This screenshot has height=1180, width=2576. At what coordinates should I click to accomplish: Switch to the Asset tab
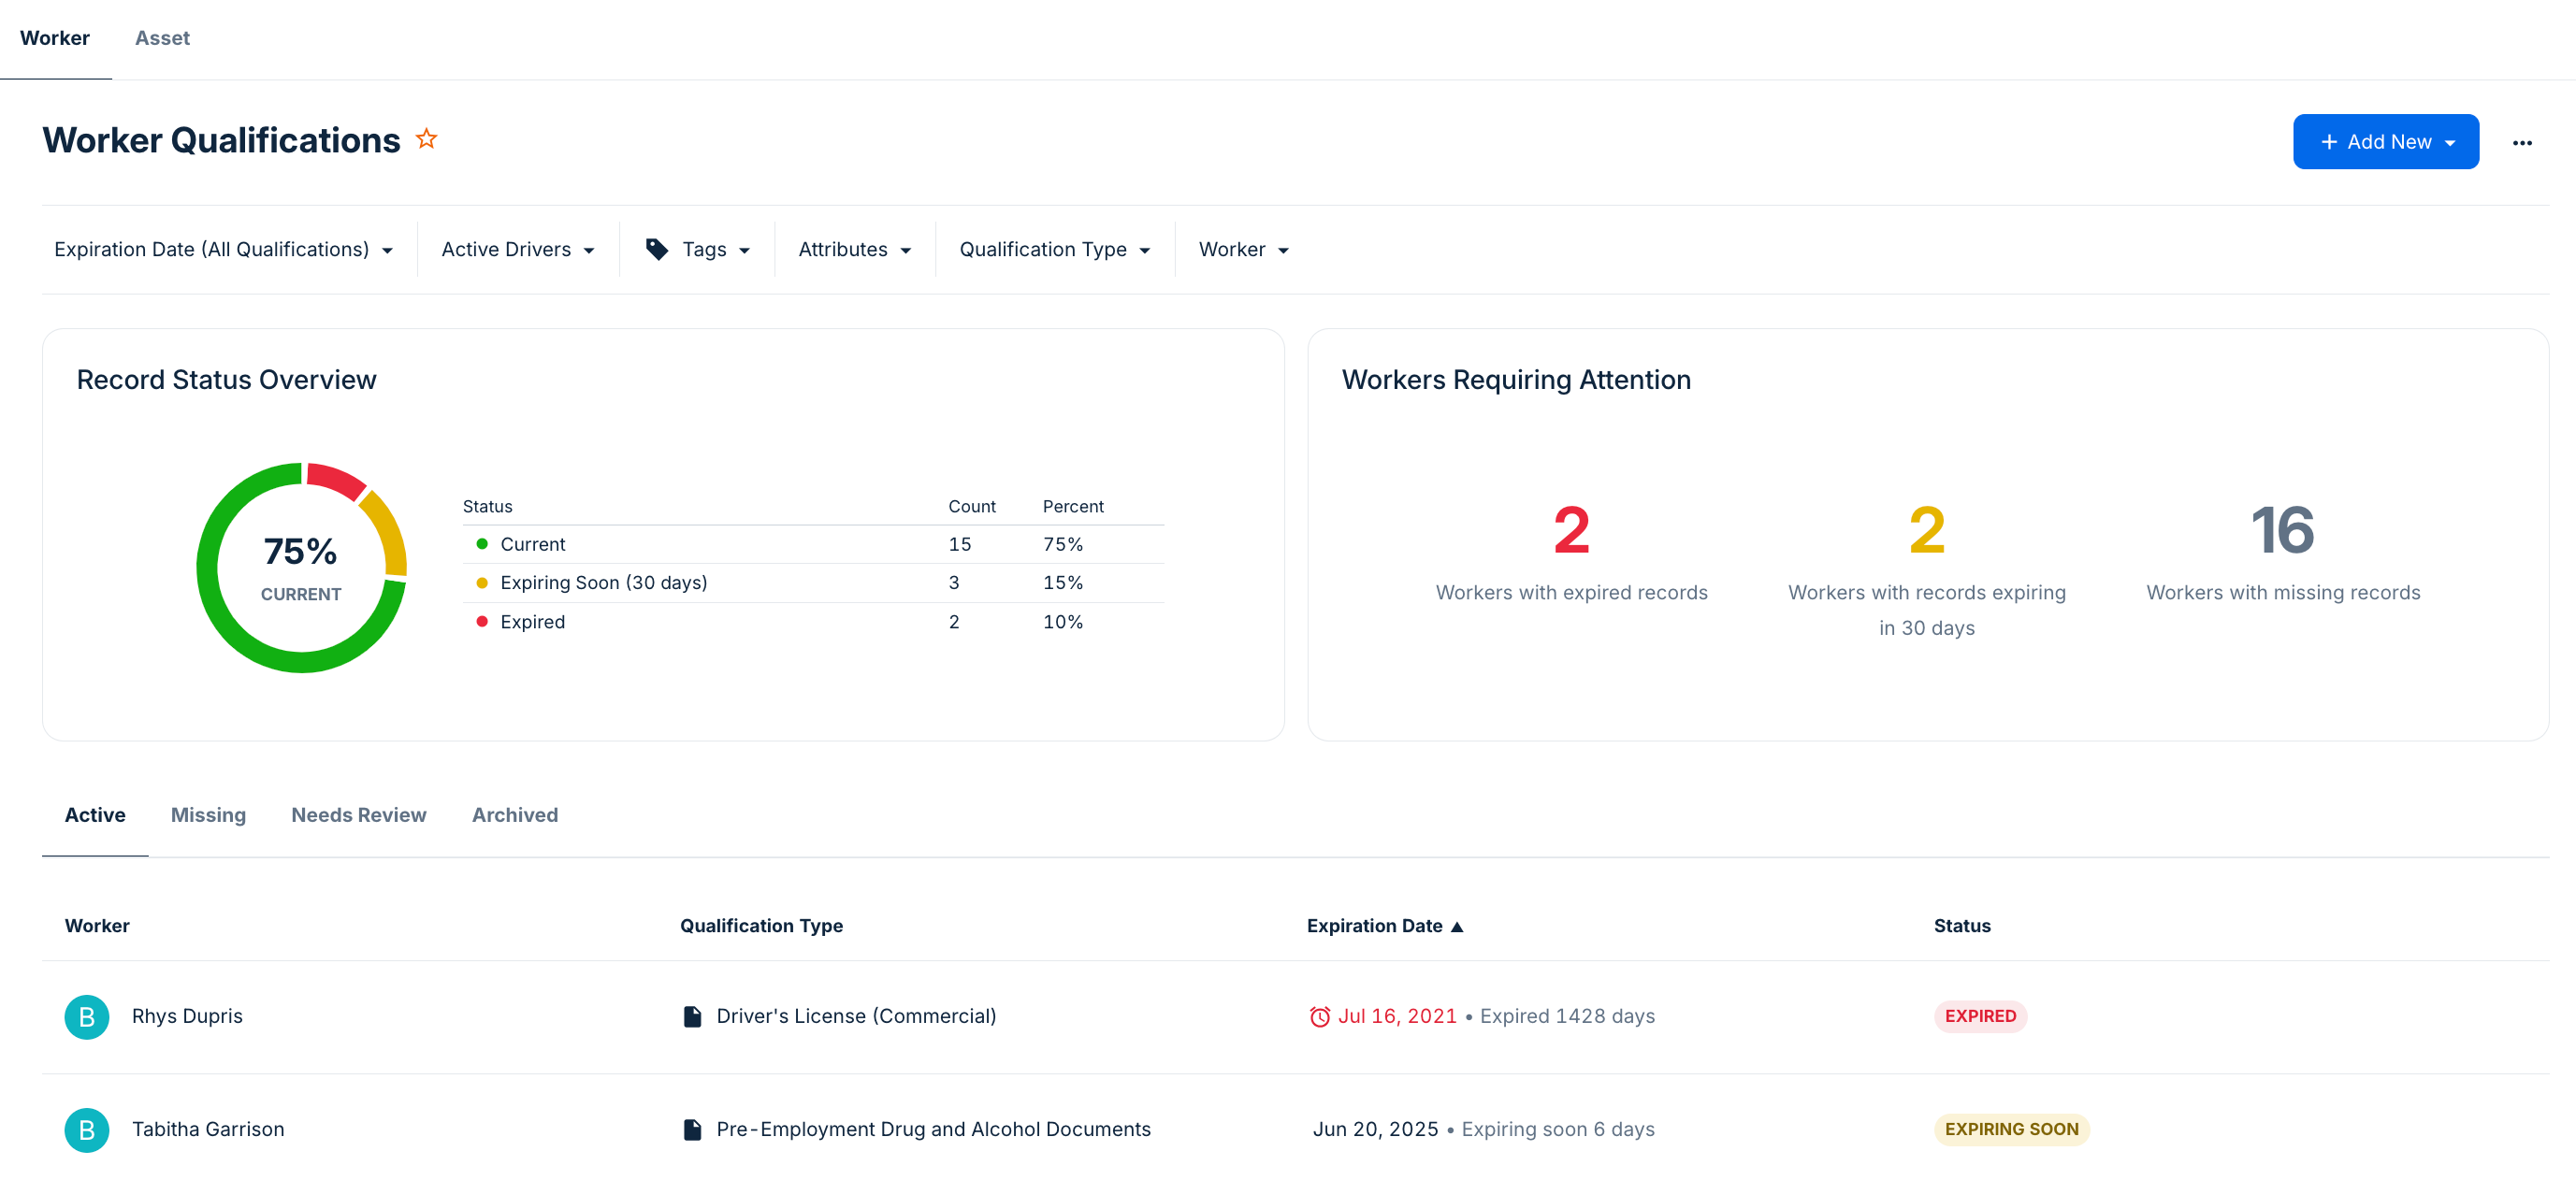pos(162,38)
